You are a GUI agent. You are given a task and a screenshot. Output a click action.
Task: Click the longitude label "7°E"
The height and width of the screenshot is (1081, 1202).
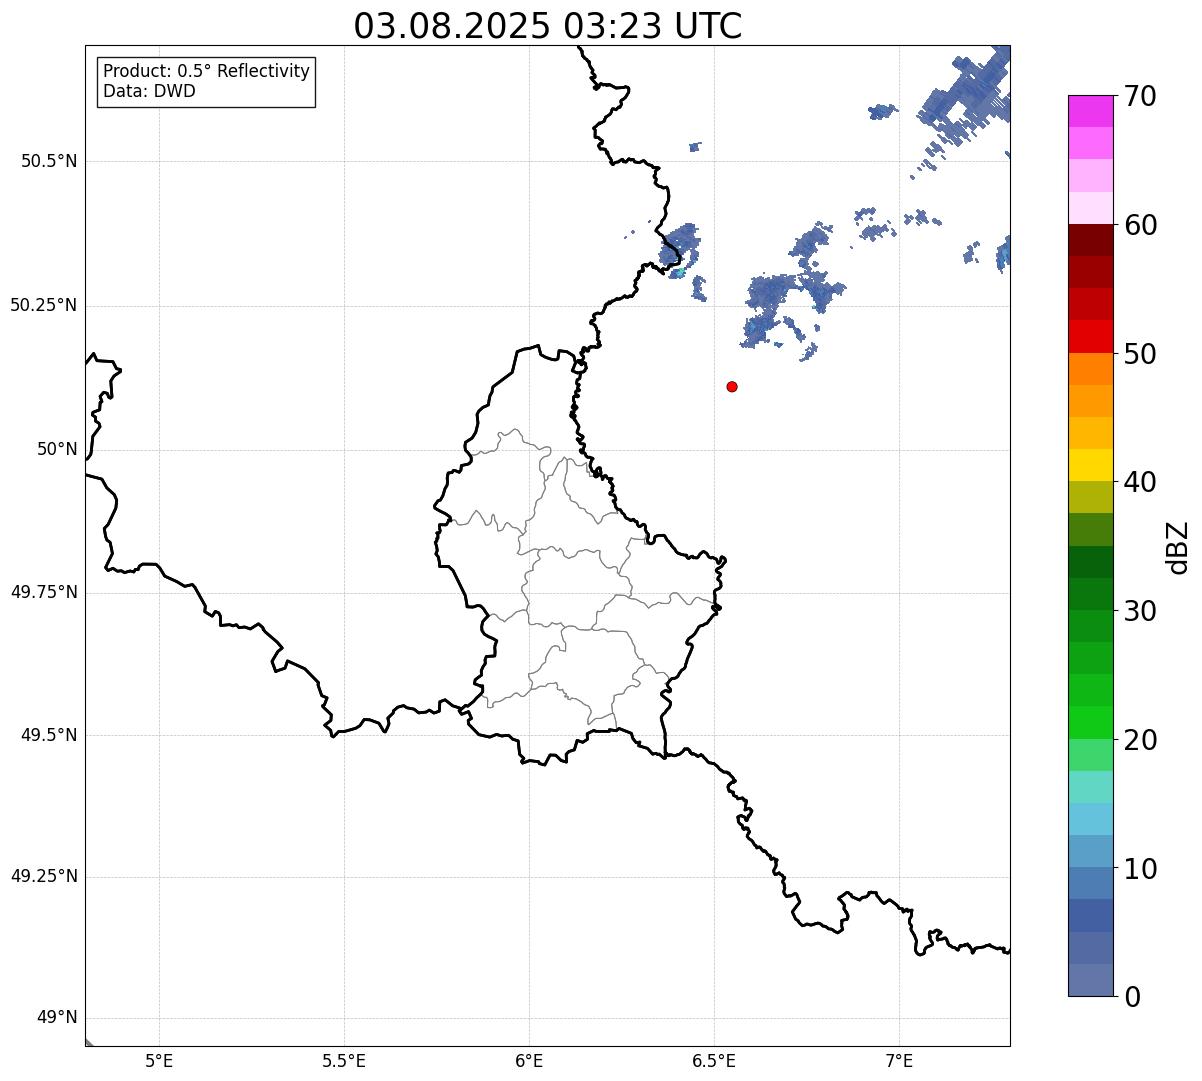click(899, 1060)
